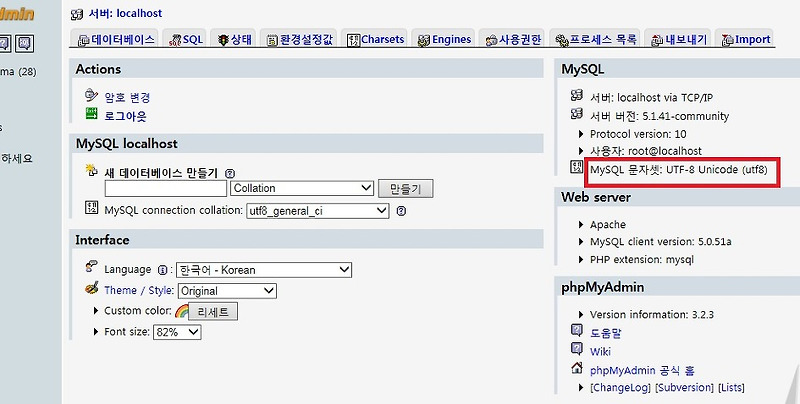Viewport: 800px width, 404px height.
Task: Click the Apache web server entry
Action: click(608, 224)
